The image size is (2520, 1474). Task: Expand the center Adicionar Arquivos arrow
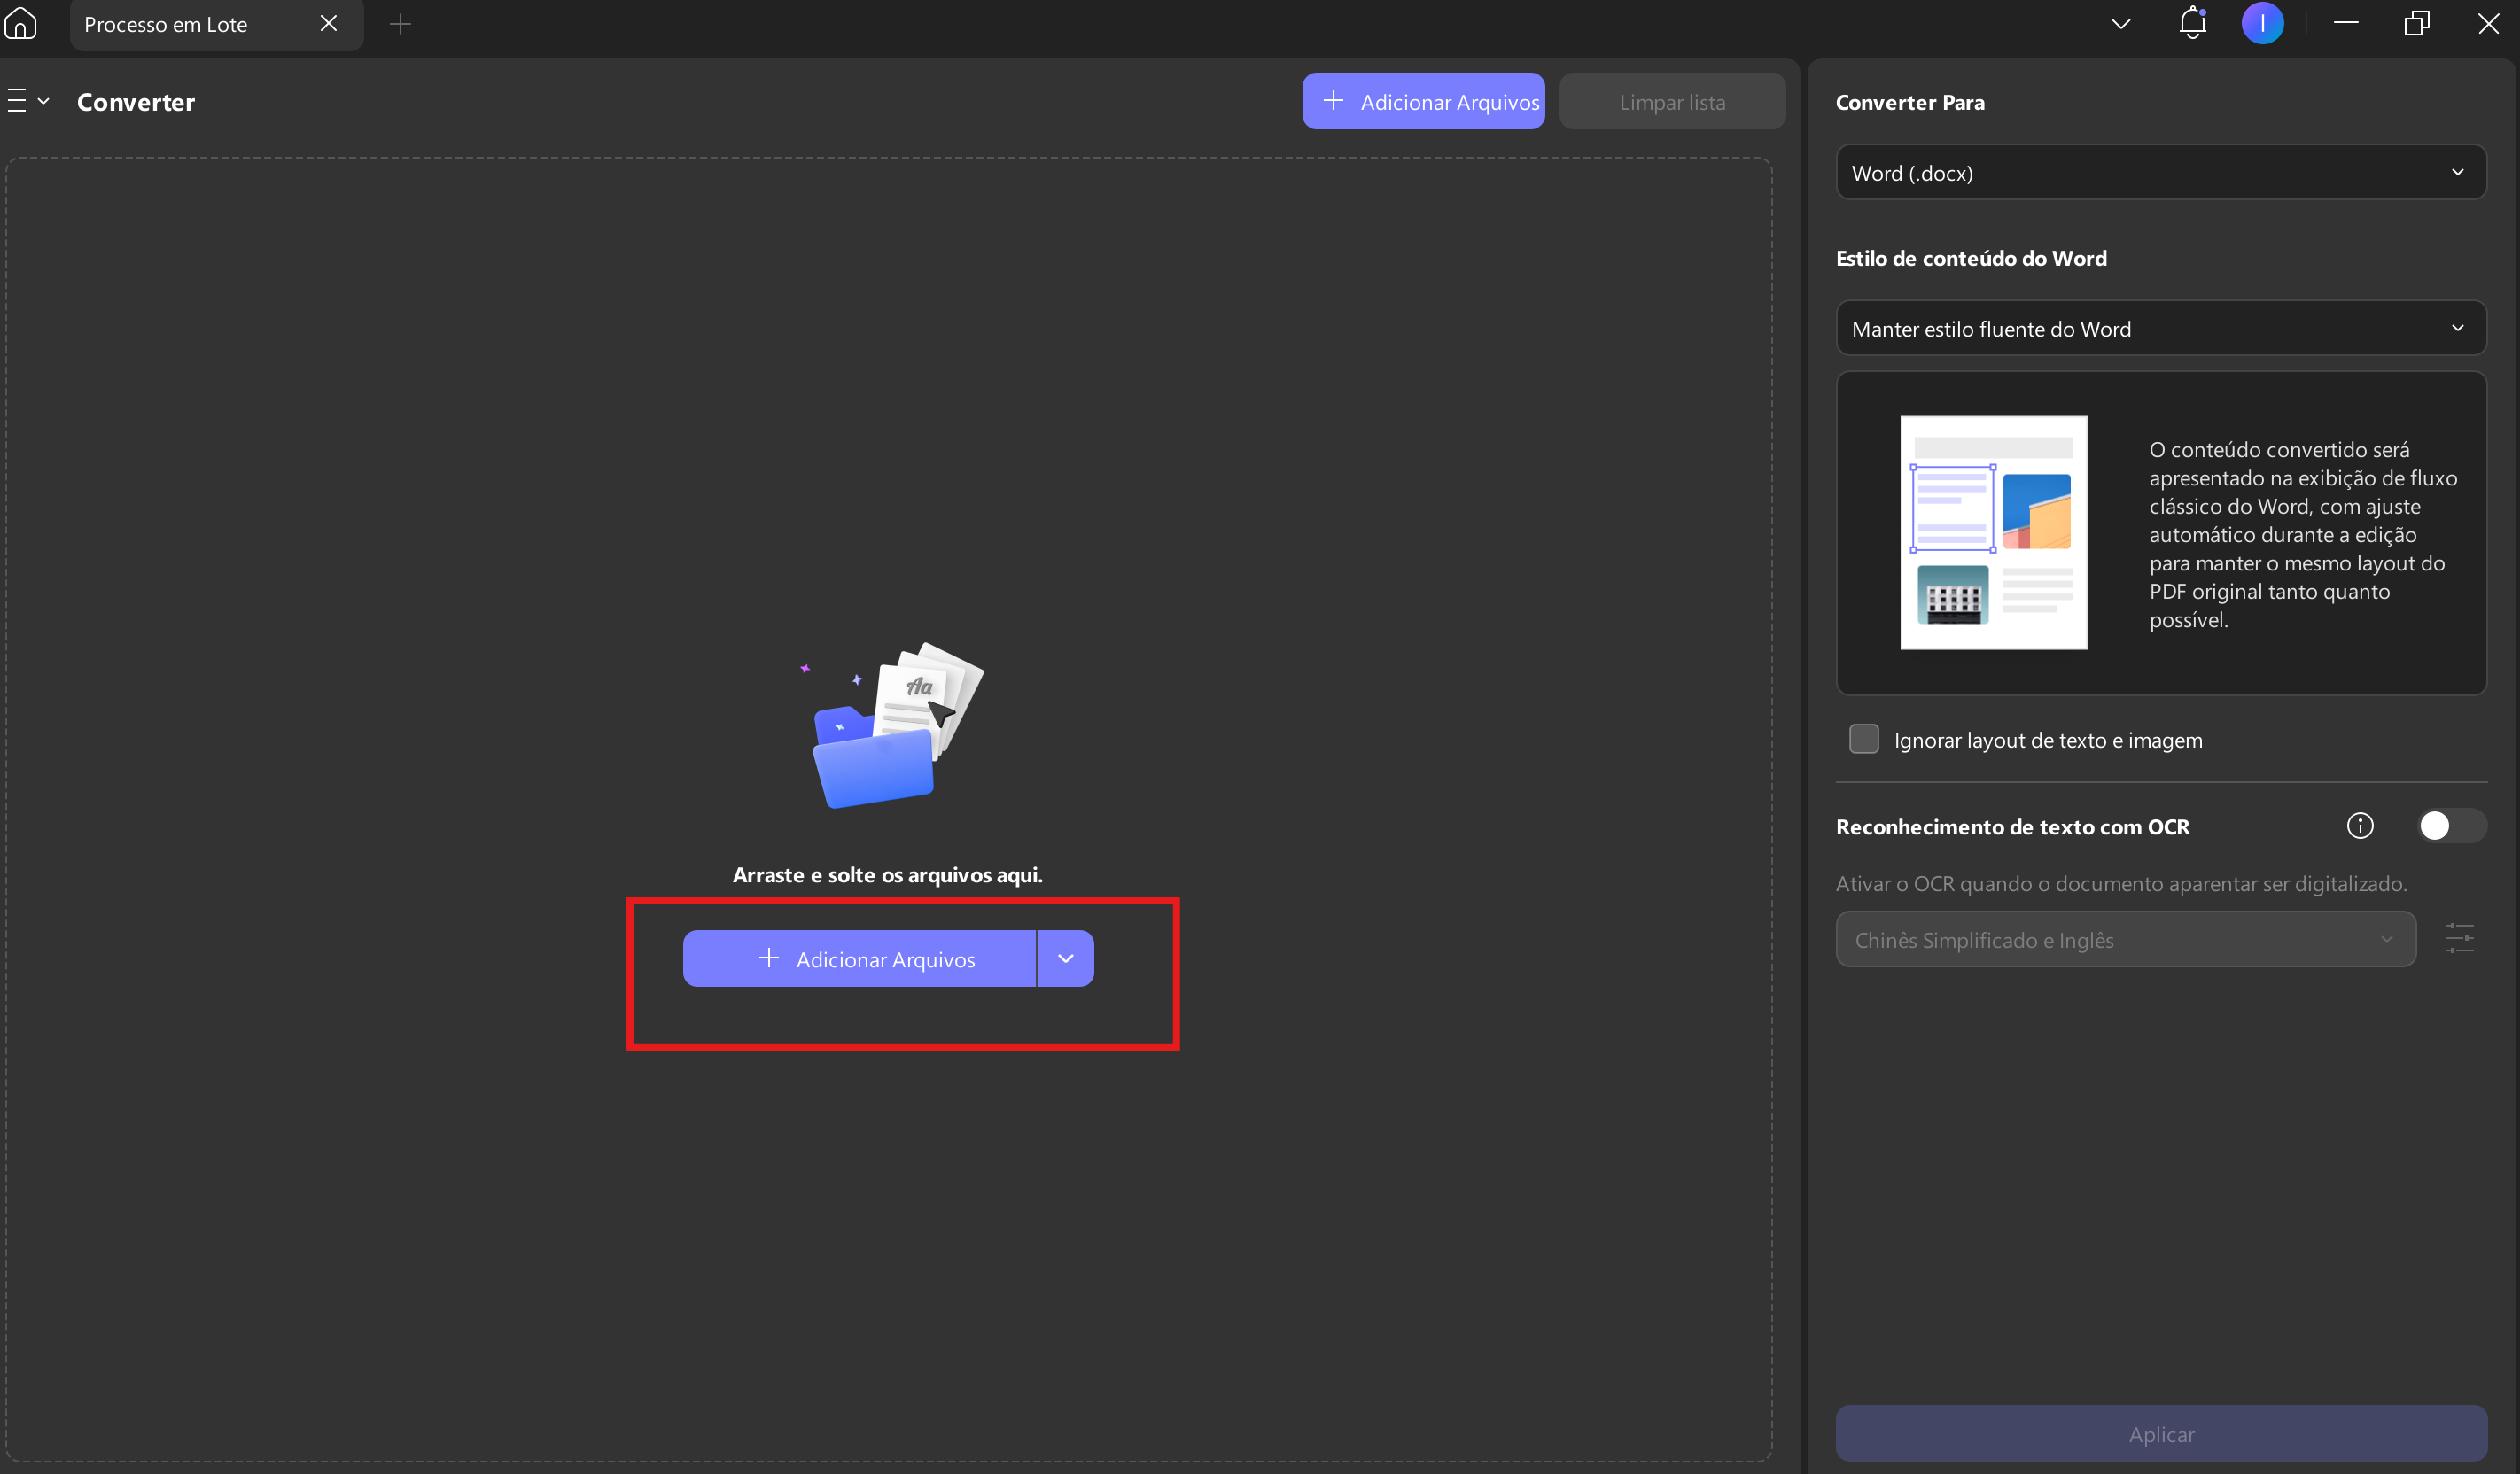pos(1066,958)
